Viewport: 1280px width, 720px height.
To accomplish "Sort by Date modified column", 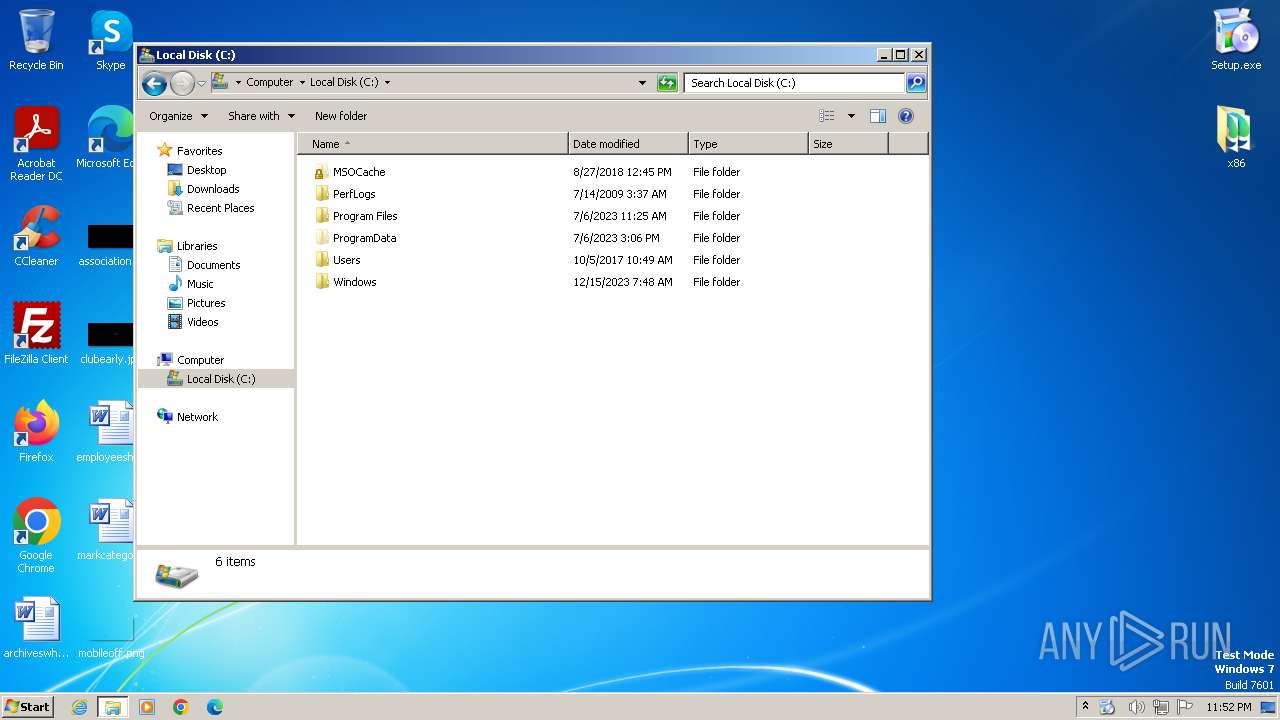I will [x=628, y=144].
